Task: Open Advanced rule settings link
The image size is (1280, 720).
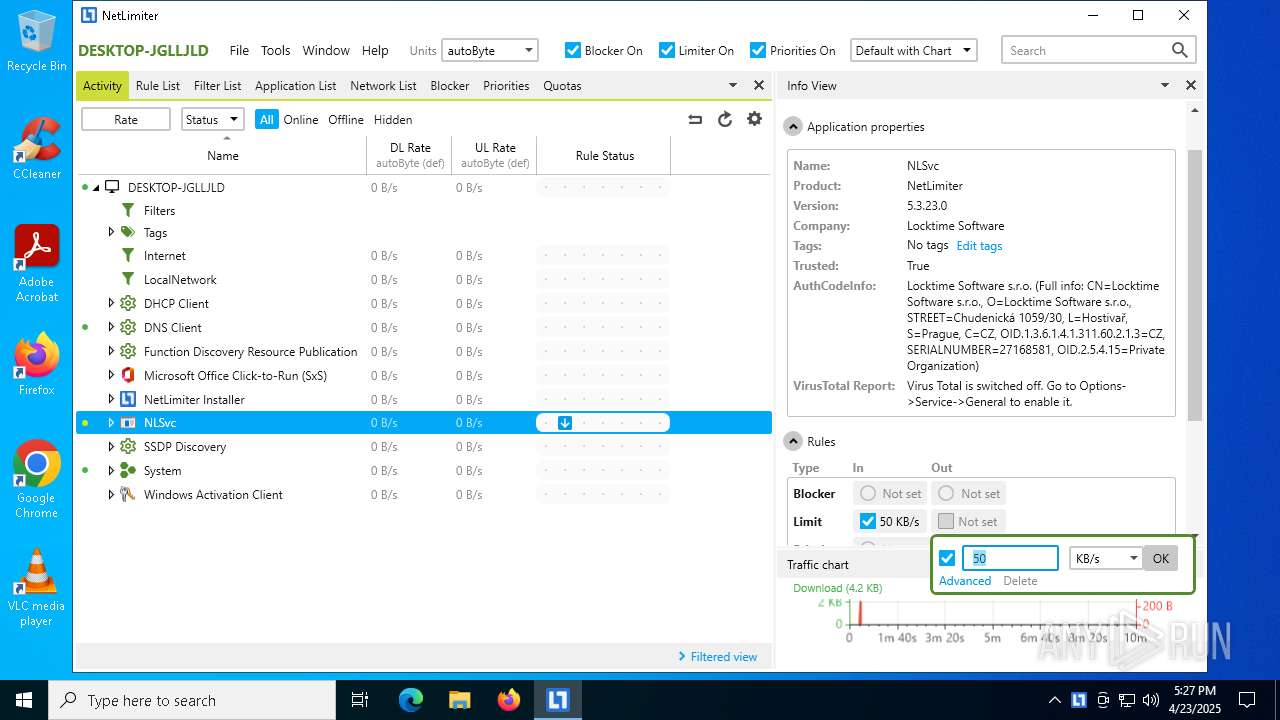Action: click(x=965, y=581)
